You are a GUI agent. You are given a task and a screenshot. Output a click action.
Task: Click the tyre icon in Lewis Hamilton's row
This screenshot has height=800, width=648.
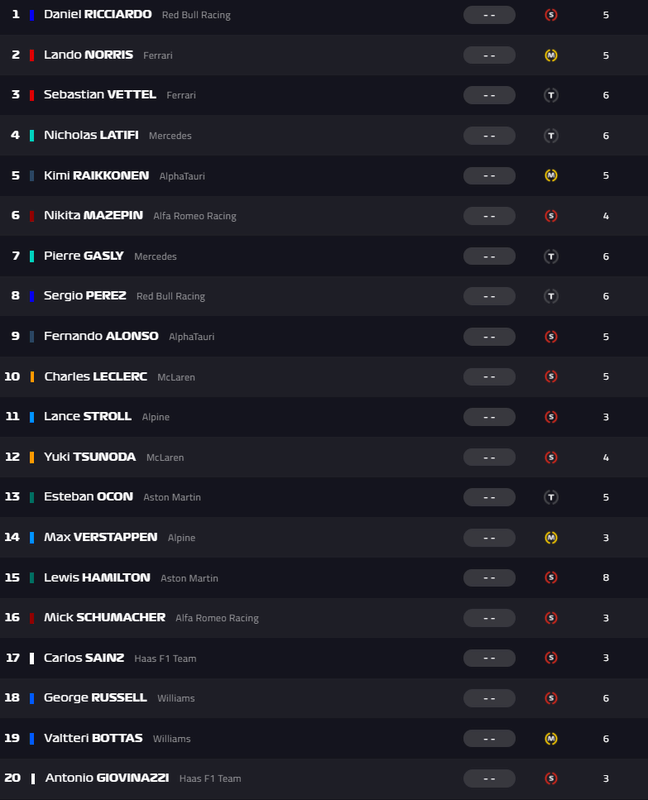pos(550,578)
